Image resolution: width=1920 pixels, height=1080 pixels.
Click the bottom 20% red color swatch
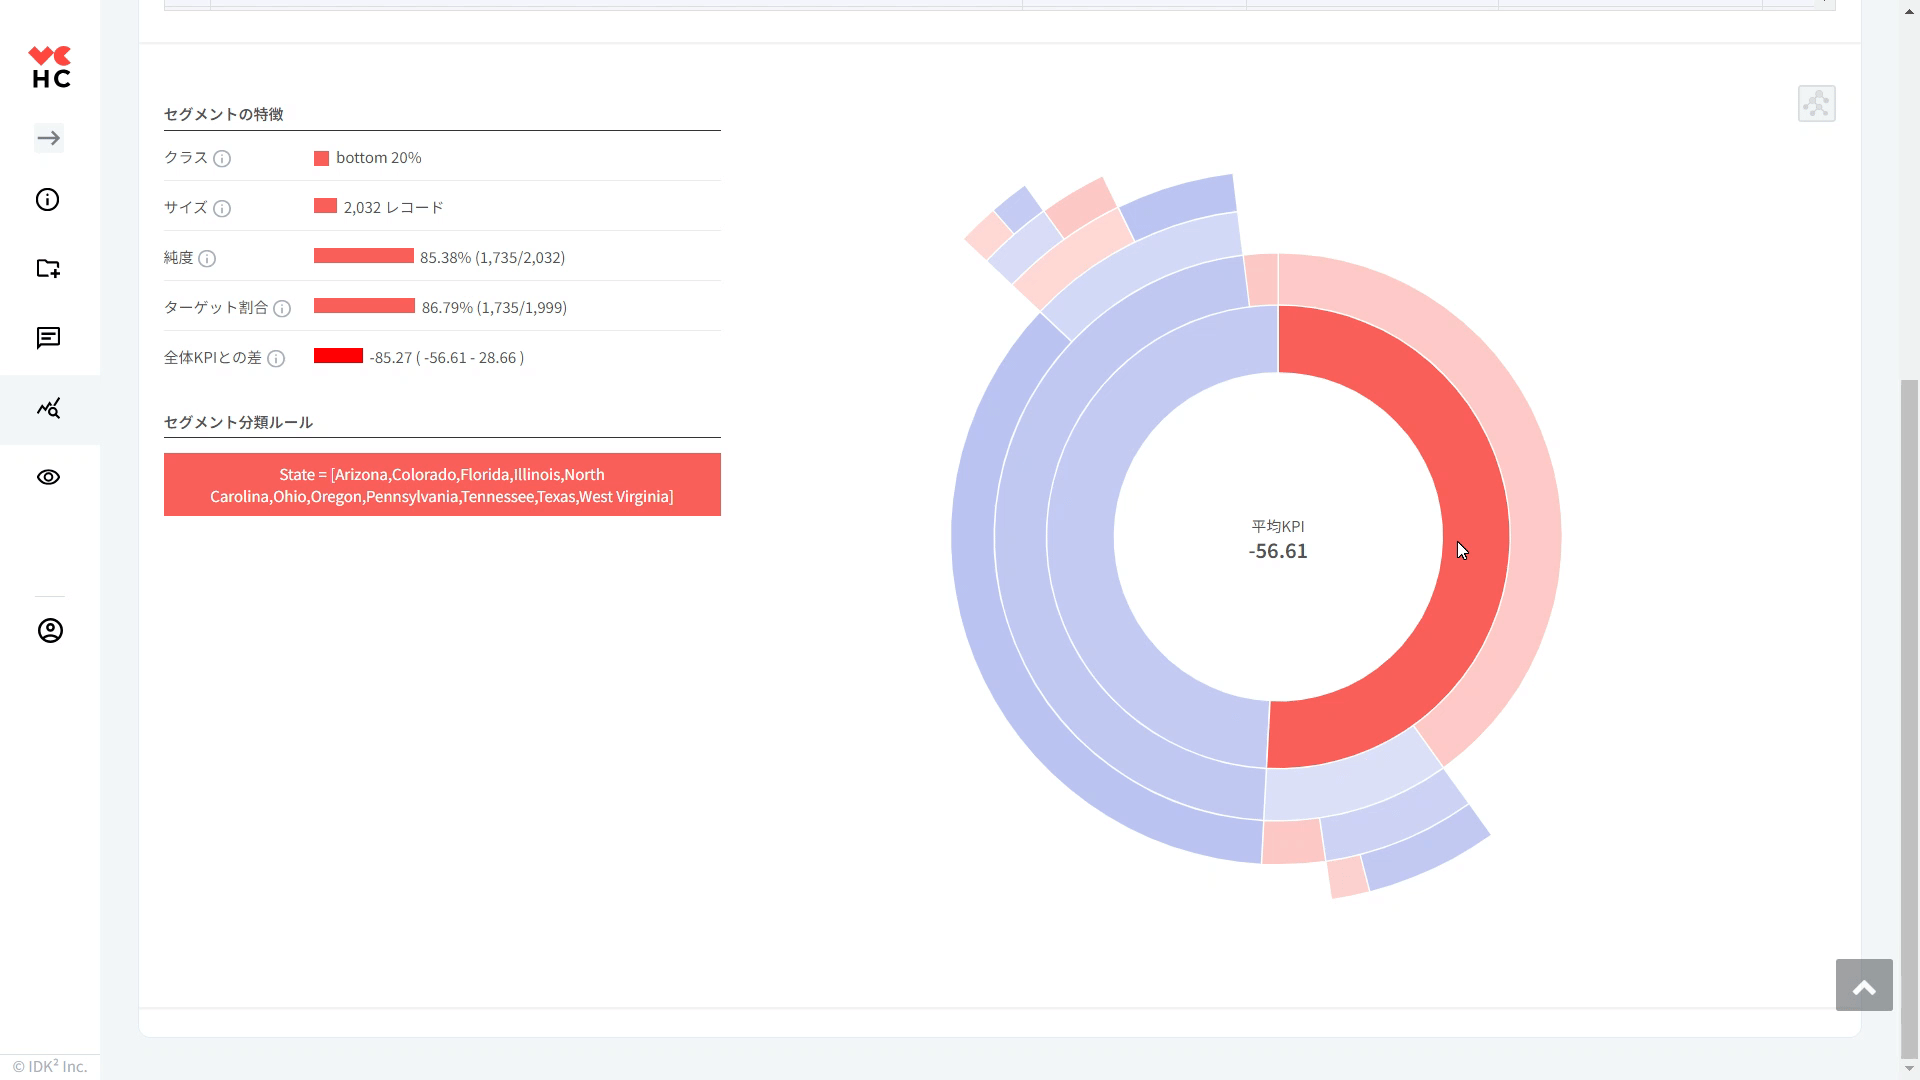click(x=321, y=159)
